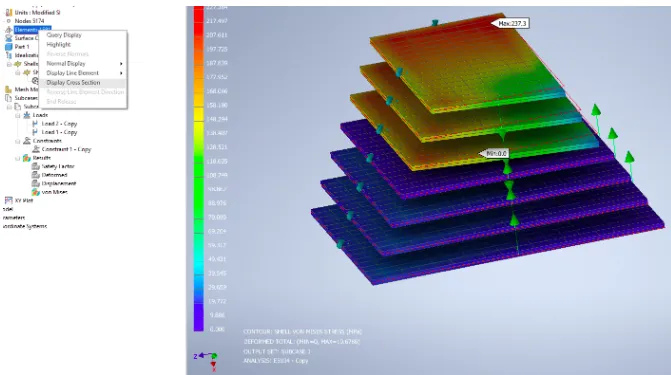This screenshot has width=671, height=375.
Task: Open Deformed result
Action: pos(55,175)
